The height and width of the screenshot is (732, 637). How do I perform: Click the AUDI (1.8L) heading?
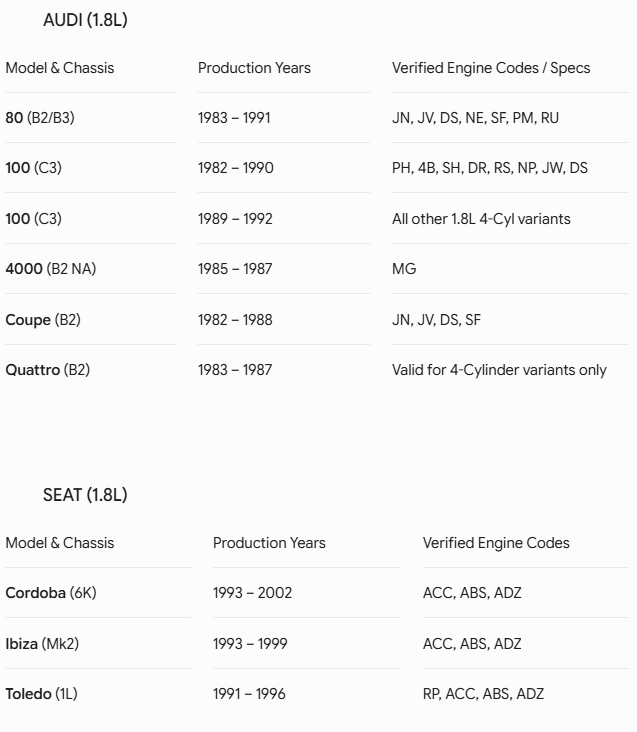(85, 20)
